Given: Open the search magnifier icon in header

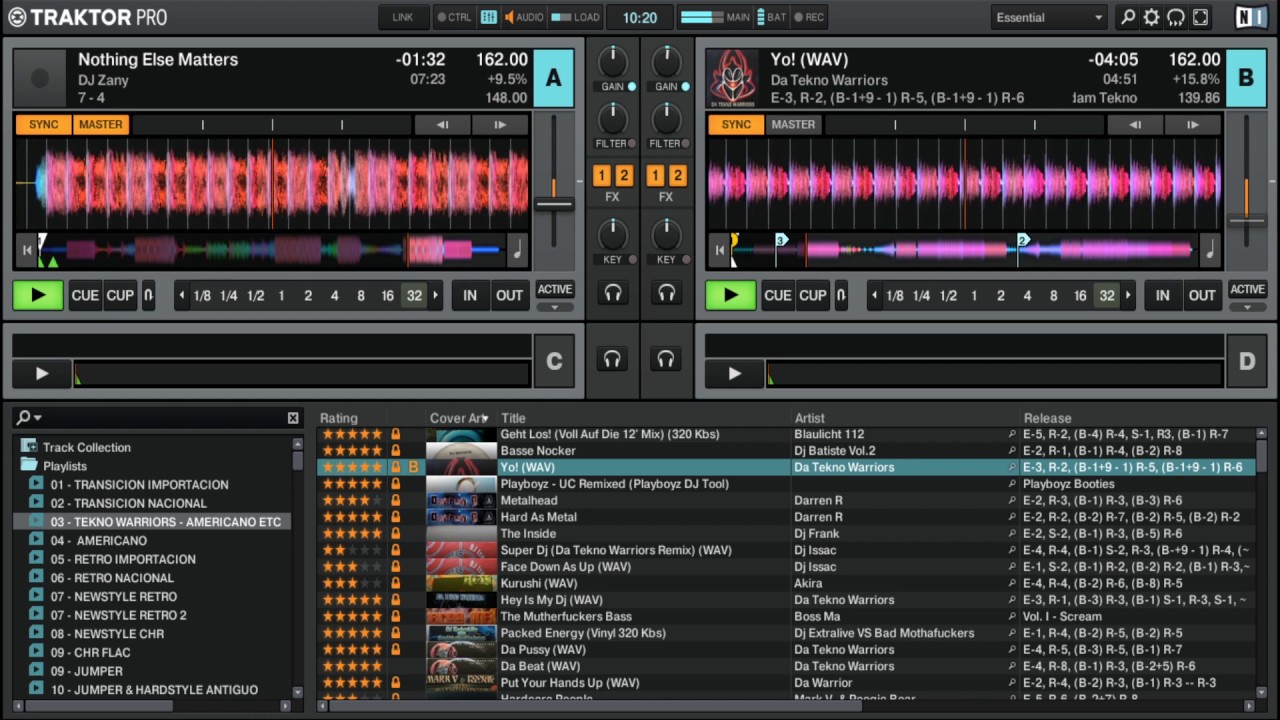Looking at the screenshot, I should coord(1128,17).
